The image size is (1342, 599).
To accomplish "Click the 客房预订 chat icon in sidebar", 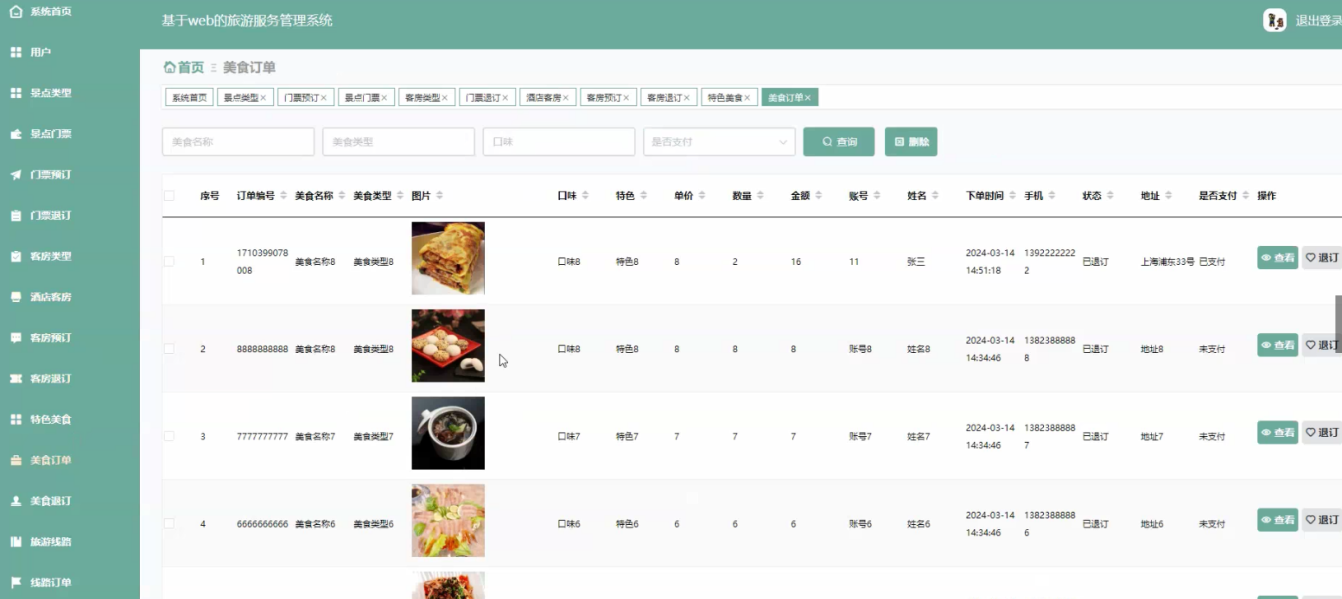I will click(x=16, y=338).
